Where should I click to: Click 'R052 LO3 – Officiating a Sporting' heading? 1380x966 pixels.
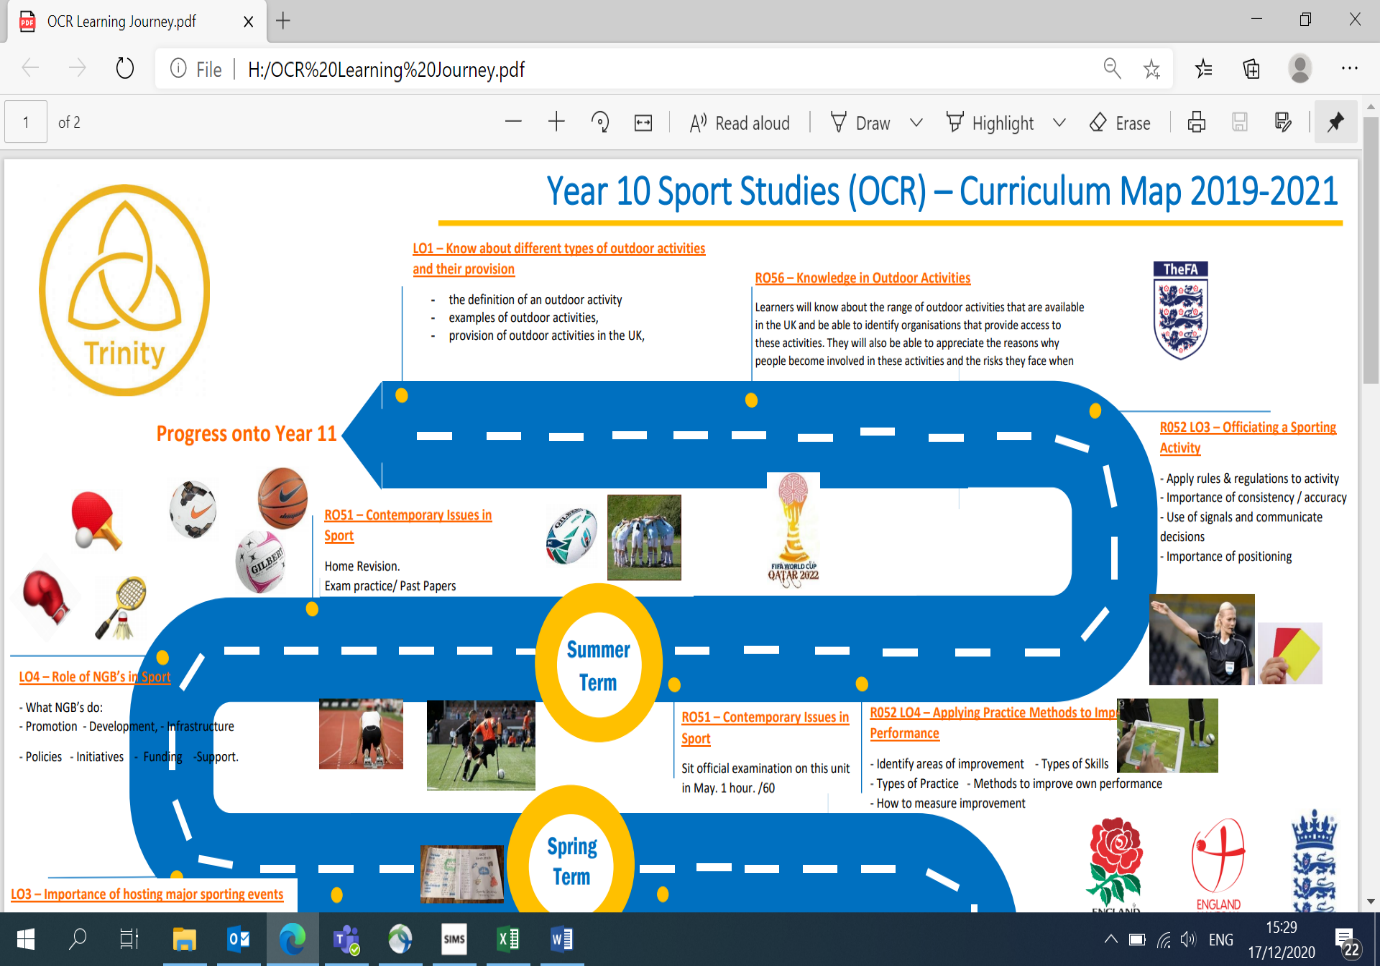pyautogui.click(x=1248, y=438)
